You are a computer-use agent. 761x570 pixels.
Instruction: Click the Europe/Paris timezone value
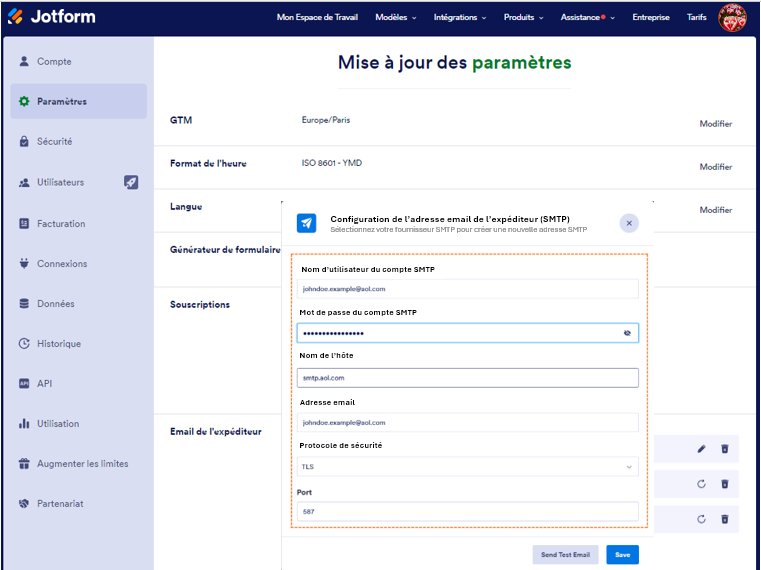tap(326, 120)
